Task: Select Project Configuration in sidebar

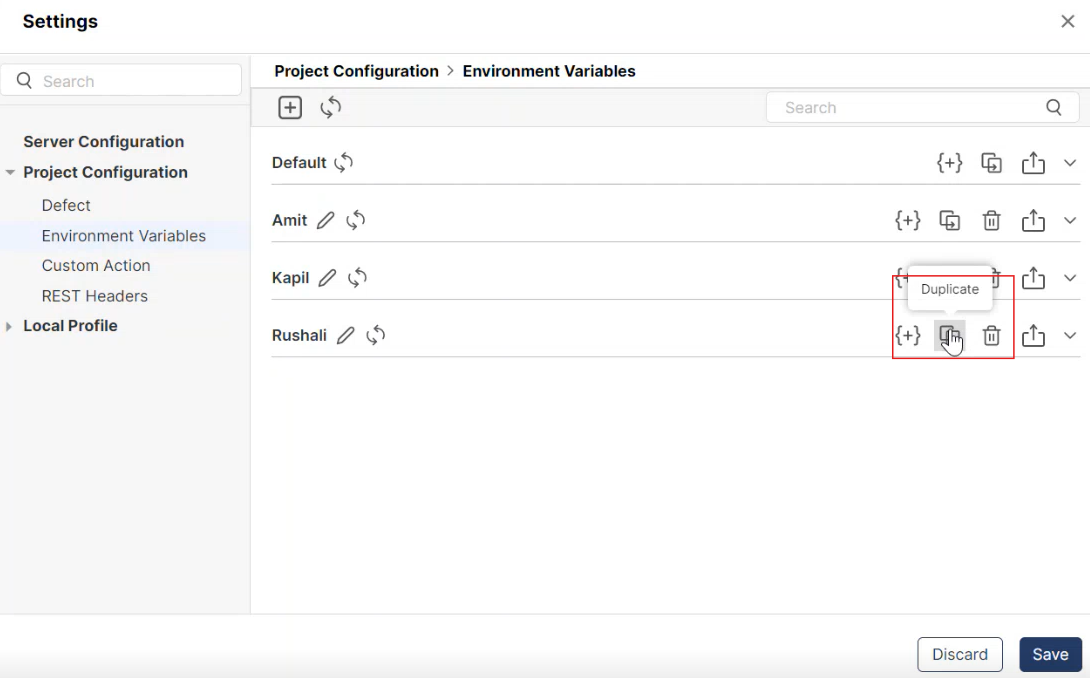Action: click(x=105, y=172)
